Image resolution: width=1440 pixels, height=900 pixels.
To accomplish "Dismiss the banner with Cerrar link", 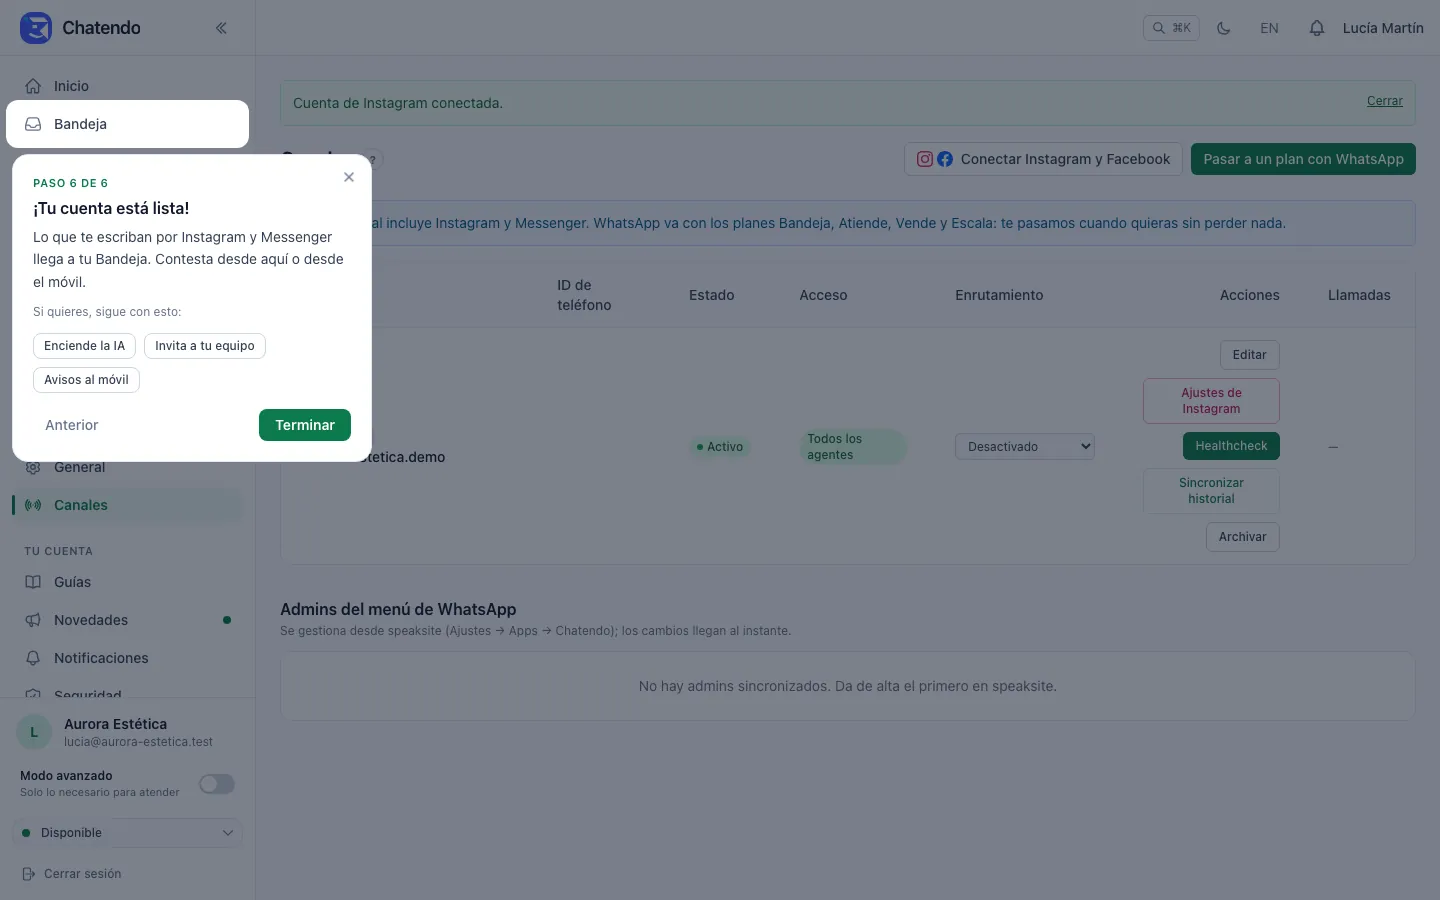I will (x=1385, y=101).
